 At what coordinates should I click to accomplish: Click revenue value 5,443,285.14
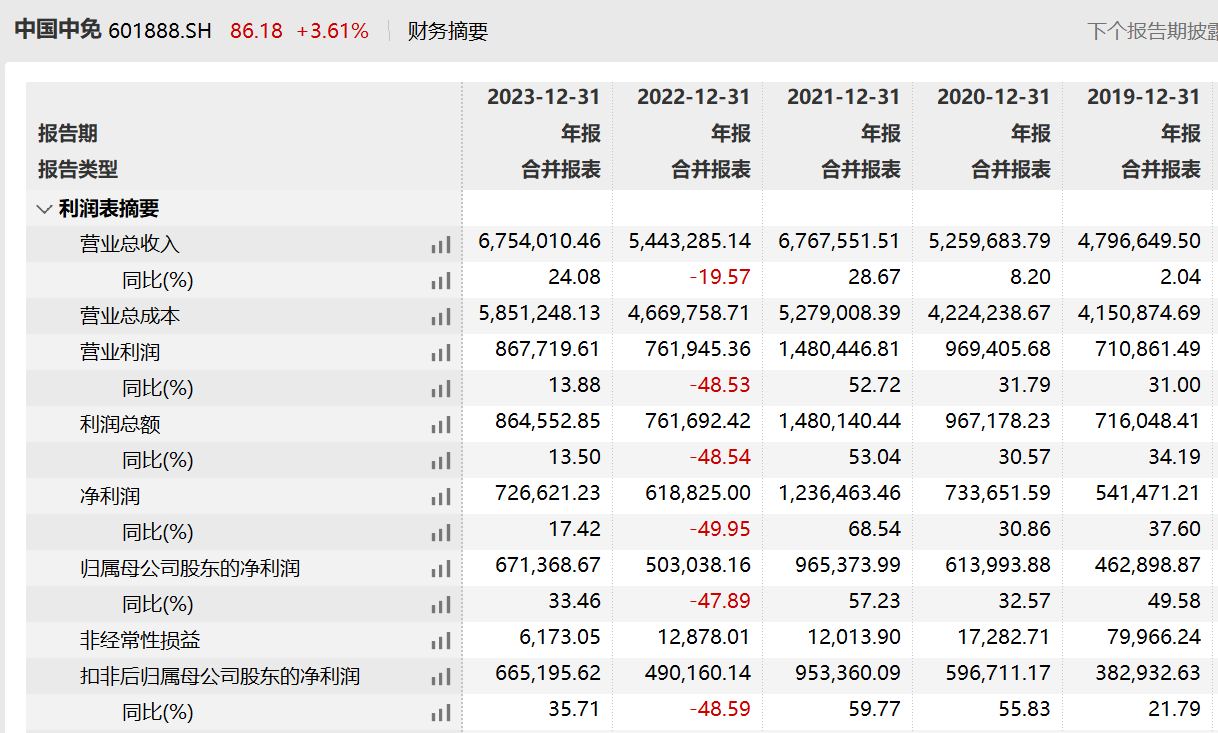(x=690, y=241)
